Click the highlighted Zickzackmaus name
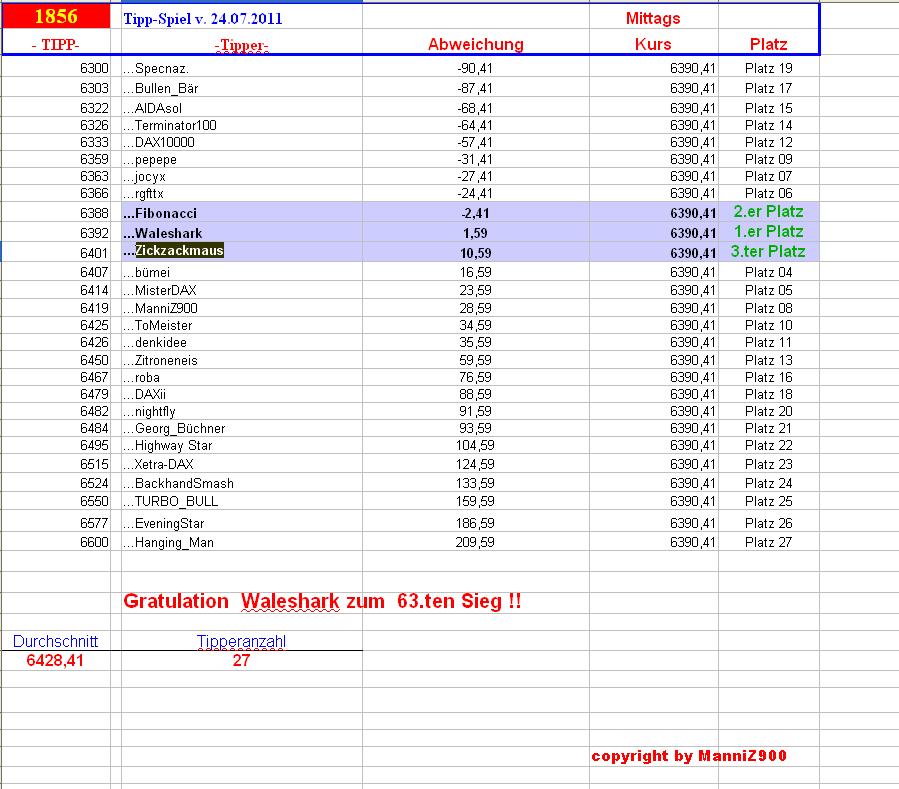 179,251
